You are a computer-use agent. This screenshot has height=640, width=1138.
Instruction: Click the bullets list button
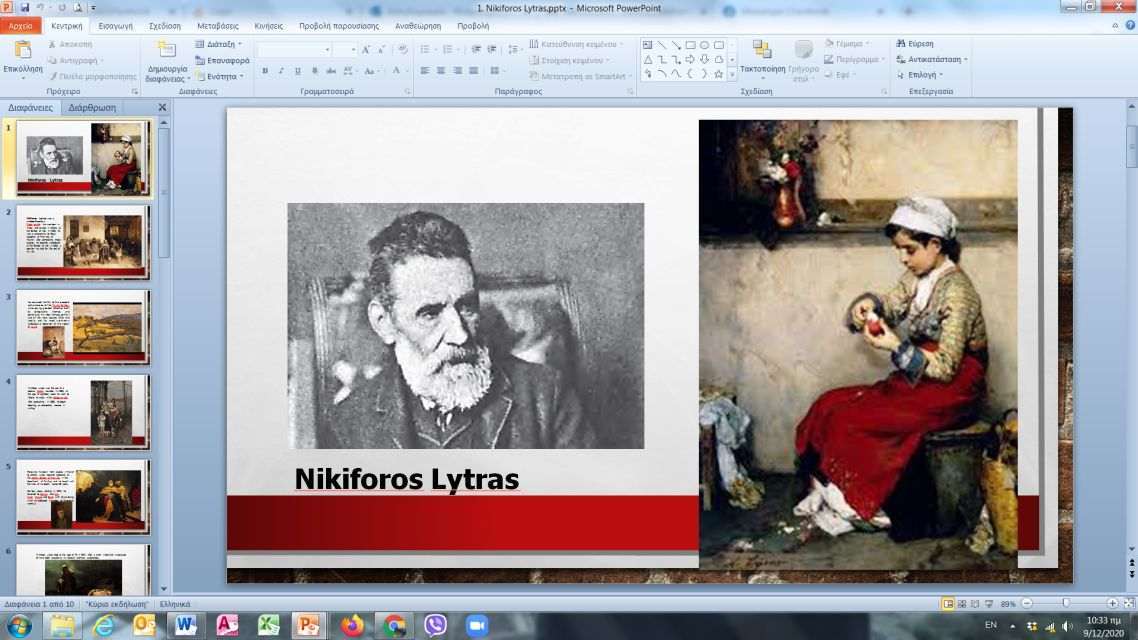point(426,49)
